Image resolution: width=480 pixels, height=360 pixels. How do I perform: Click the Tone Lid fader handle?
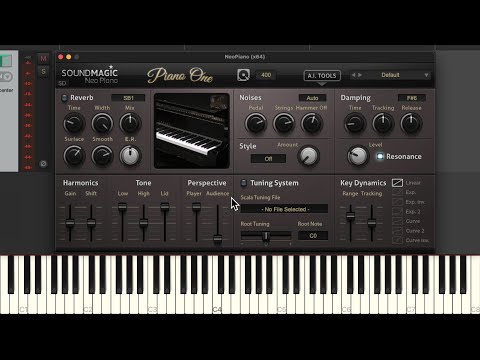165,207
